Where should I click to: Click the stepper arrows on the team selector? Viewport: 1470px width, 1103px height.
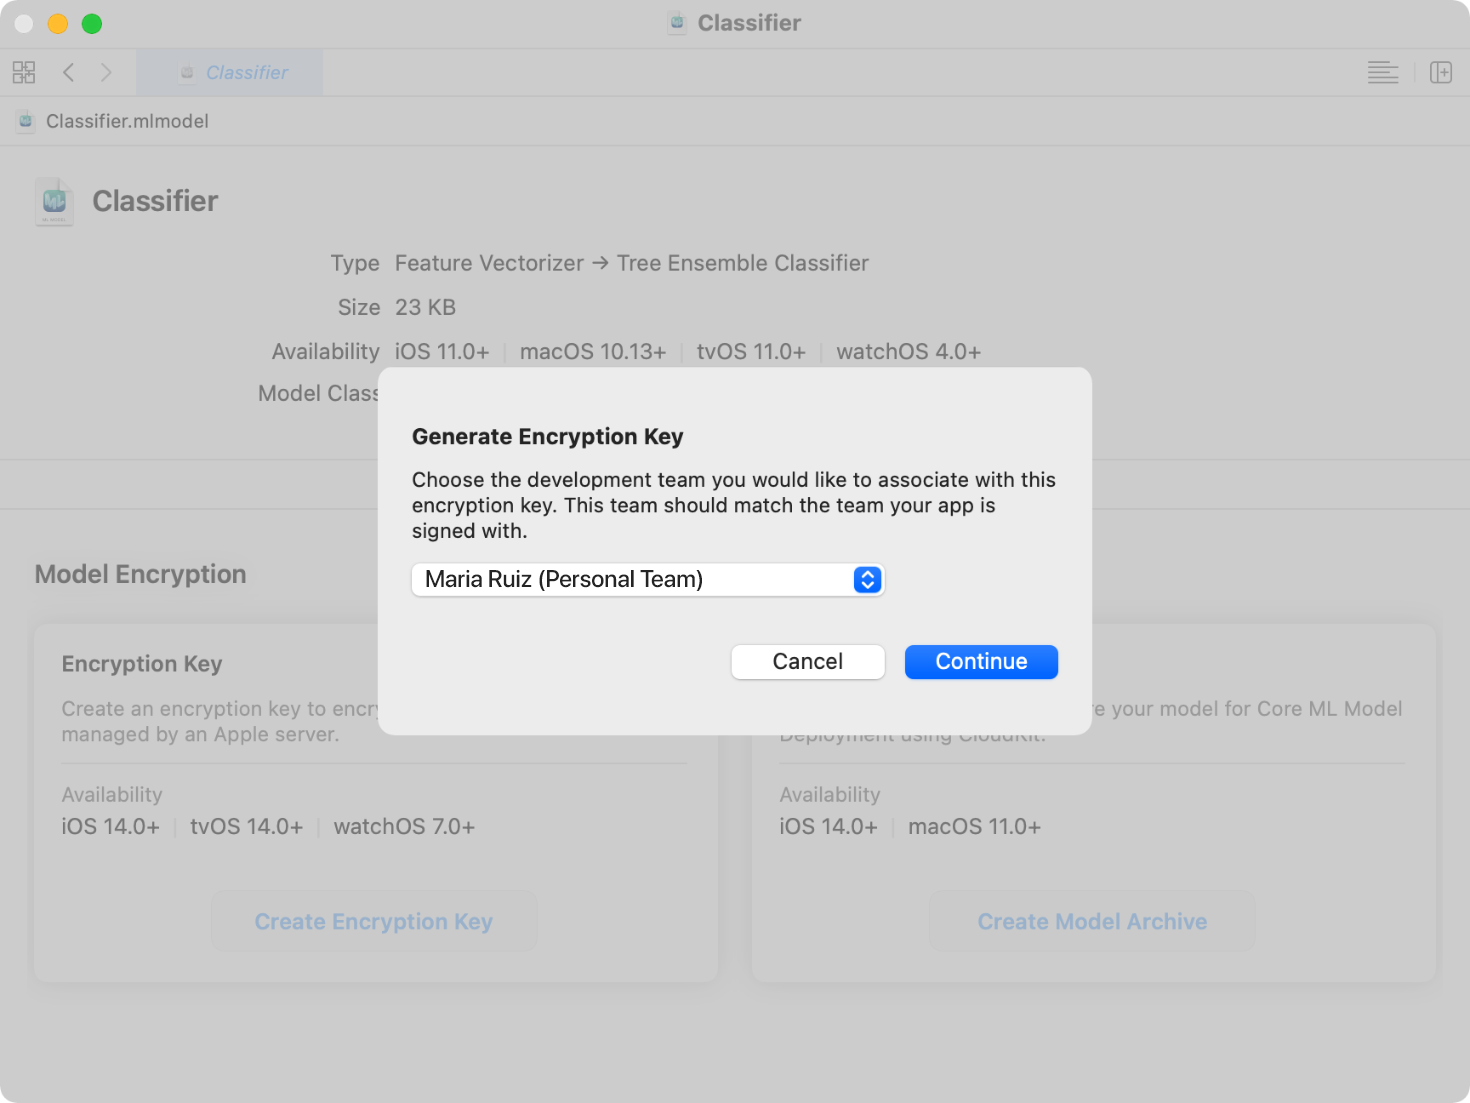pyautogui.click(x=867, y=579)
